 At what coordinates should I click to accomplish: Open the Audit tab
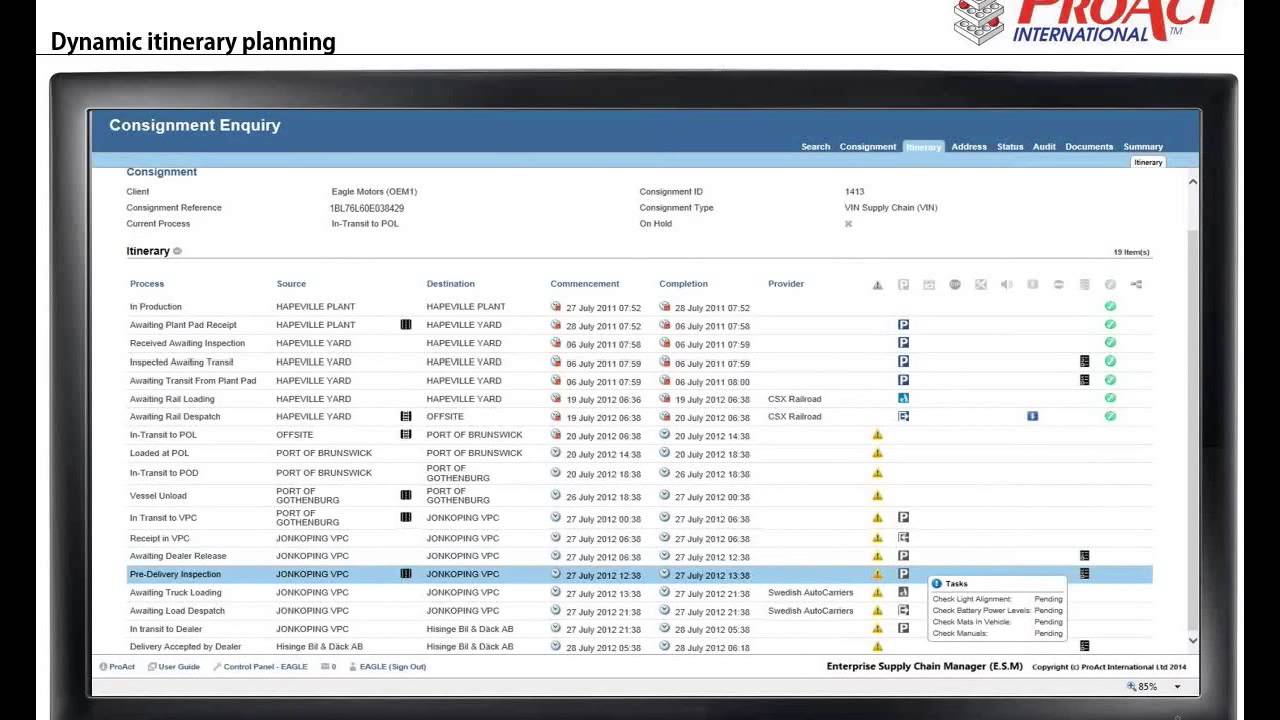click(1044, 147)
